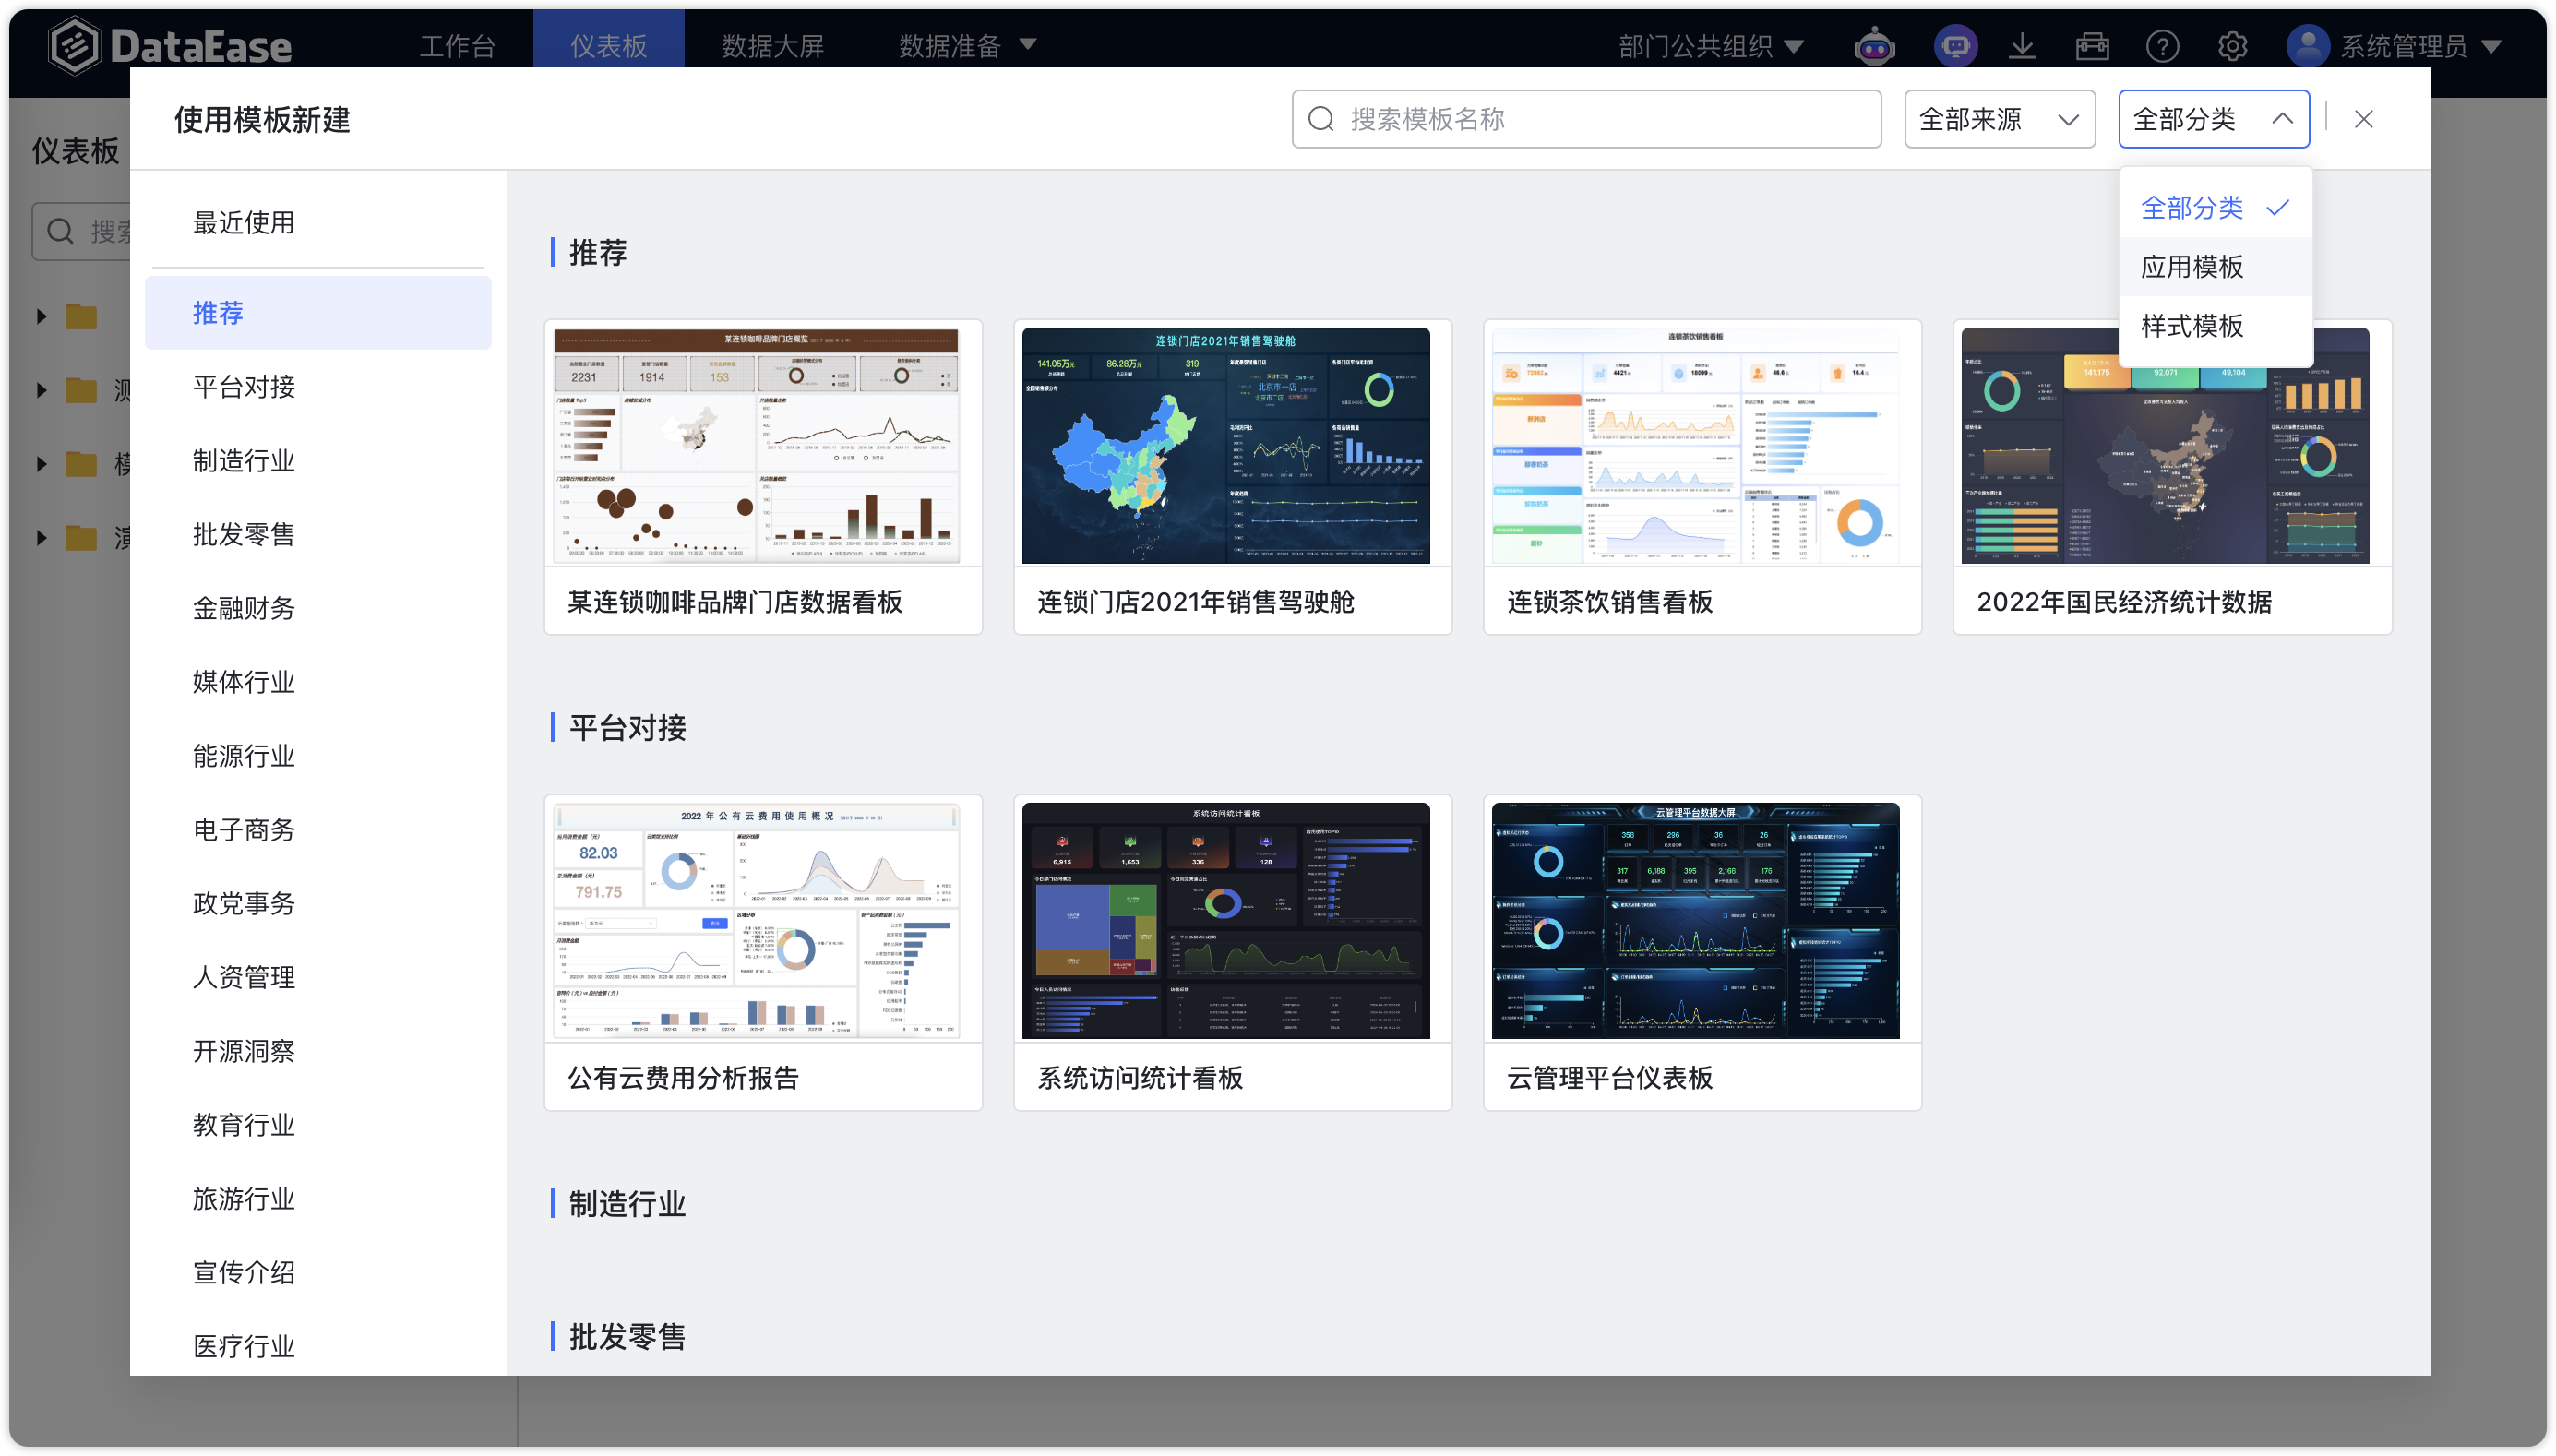The image size is (2556, 1456).
Task: Click the 制造行业 section heading
Action: pos(627,1204)
